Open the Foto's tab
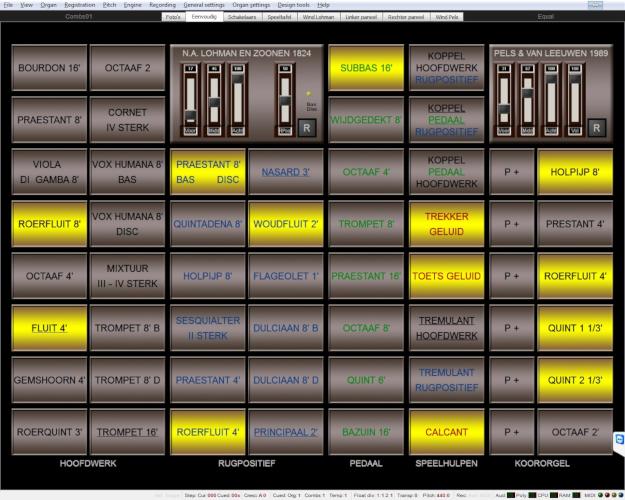 point(175,17)
